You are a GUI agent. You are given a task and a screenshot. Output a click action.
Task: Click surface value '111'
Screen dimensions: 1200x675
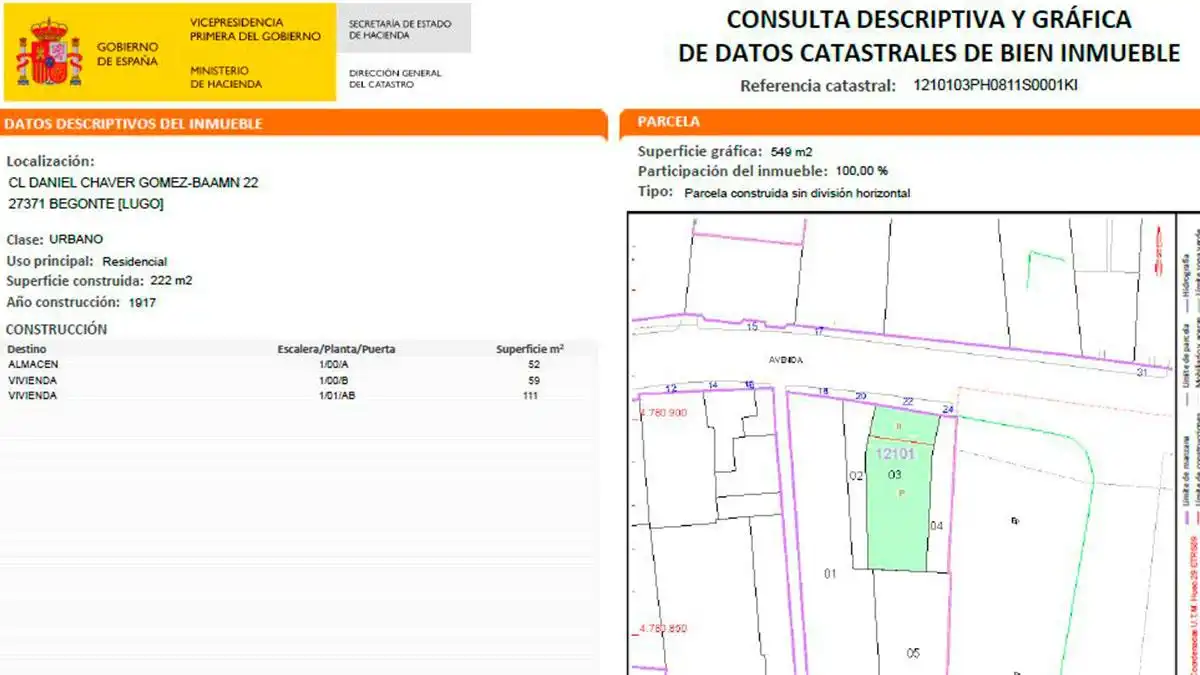(530, 396)
